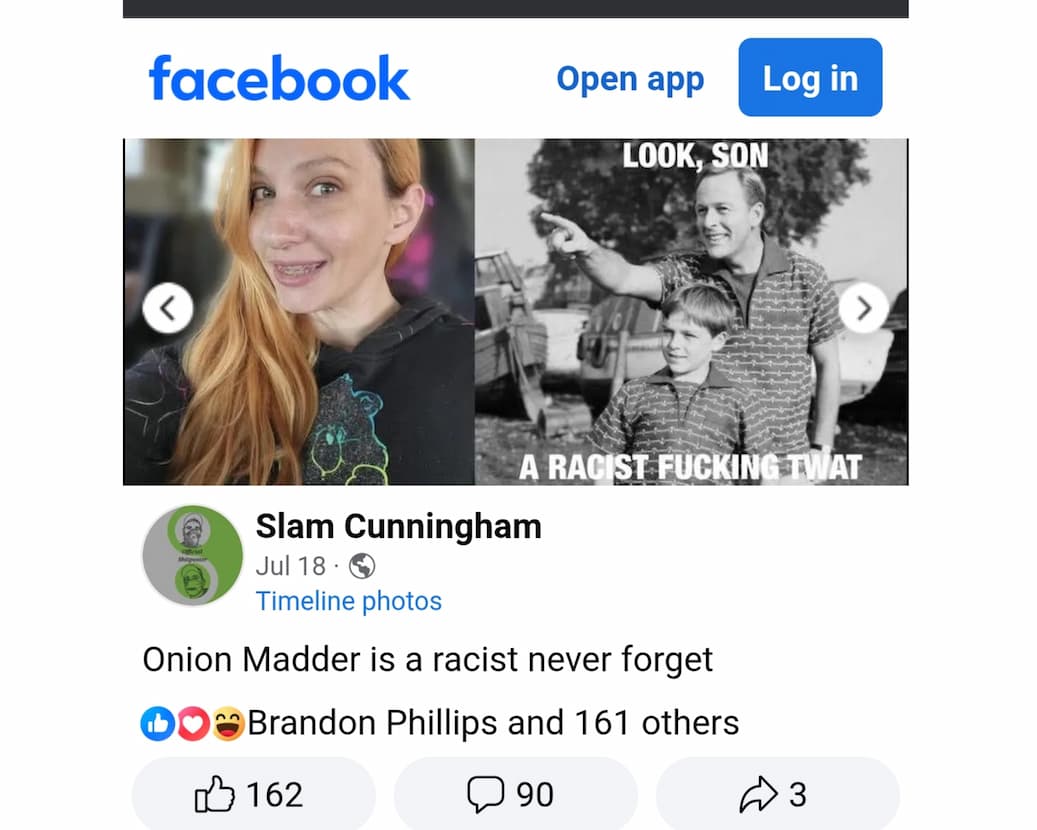The height and width of the screenshot is (830, 1037).
Task: Open the Facebook app link
Action: 630,79
